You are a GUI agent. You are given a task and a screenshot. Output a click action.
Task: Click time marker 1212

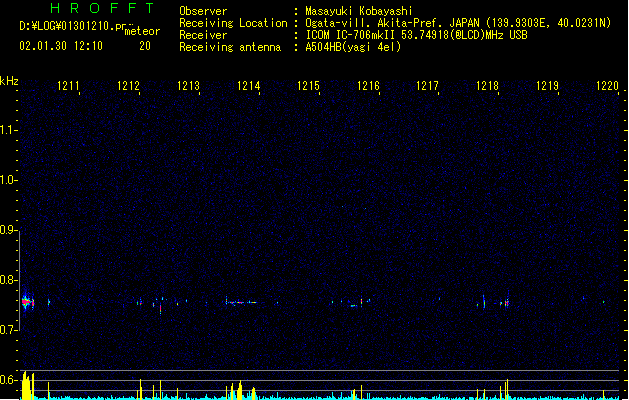tap(128, 86)
